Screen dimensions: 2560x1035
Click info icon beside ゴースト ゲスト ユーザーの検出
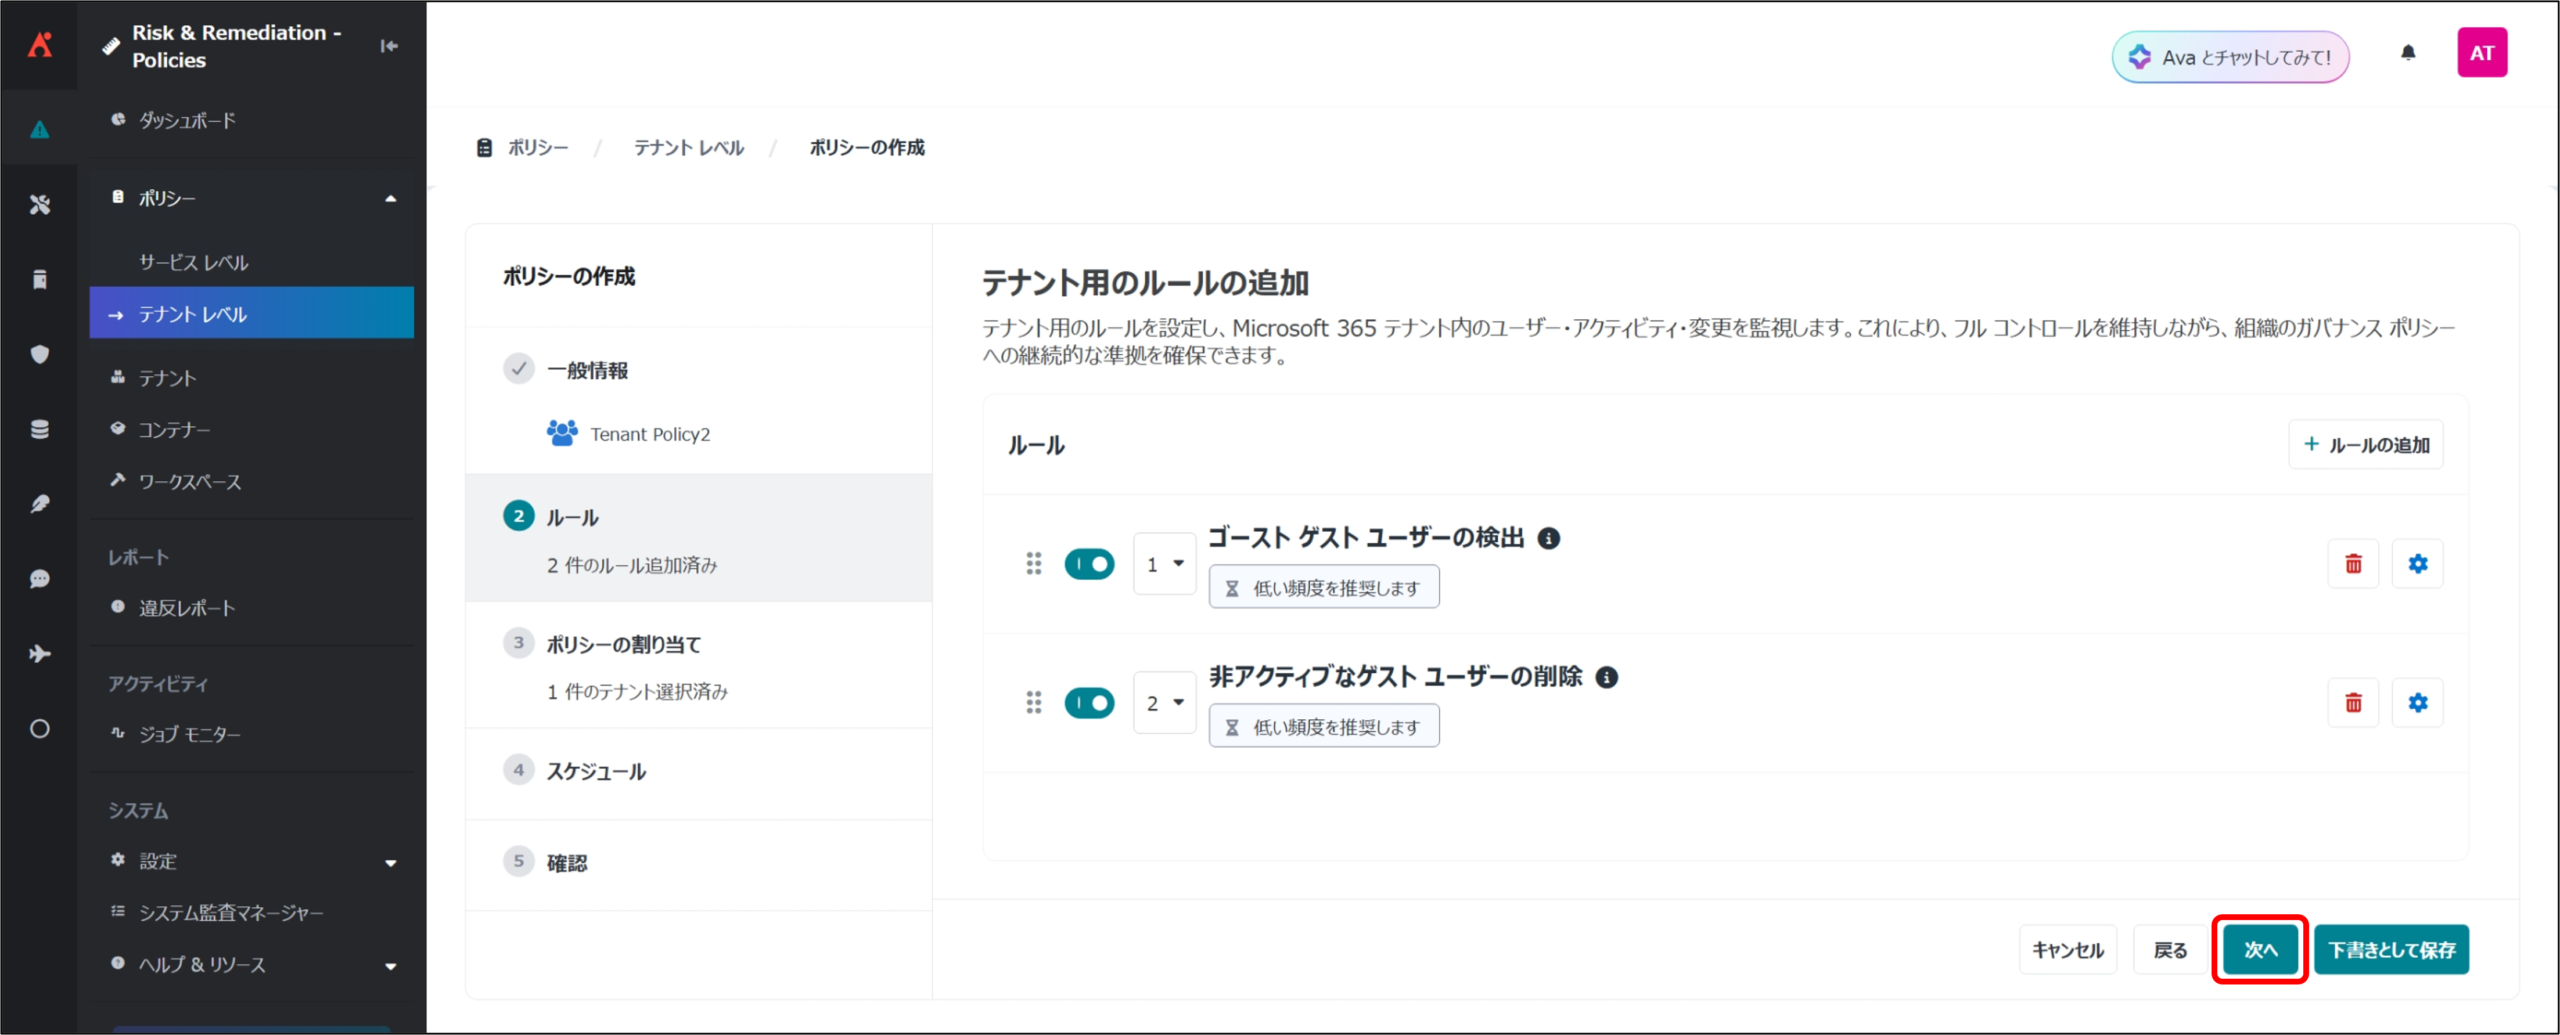(x=1549, y=539)
